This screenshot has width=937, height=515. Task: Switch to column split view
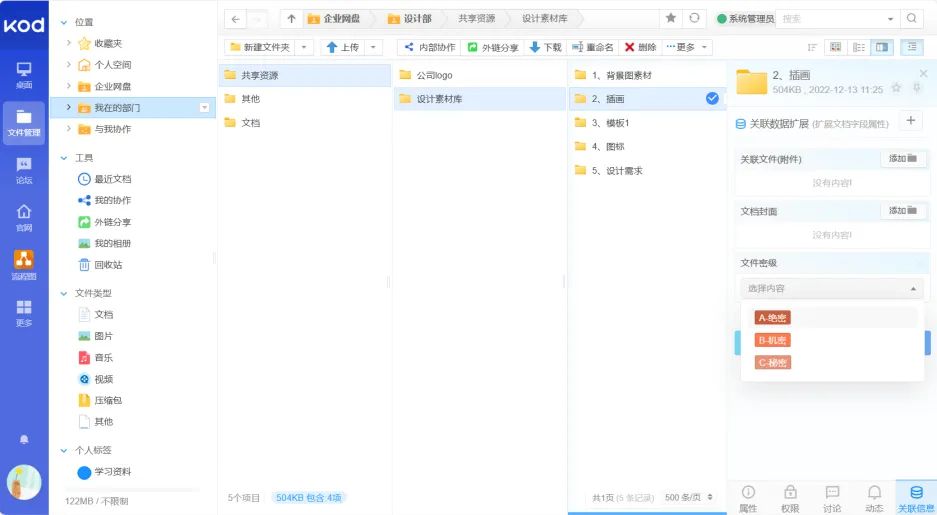pos(882,47)
